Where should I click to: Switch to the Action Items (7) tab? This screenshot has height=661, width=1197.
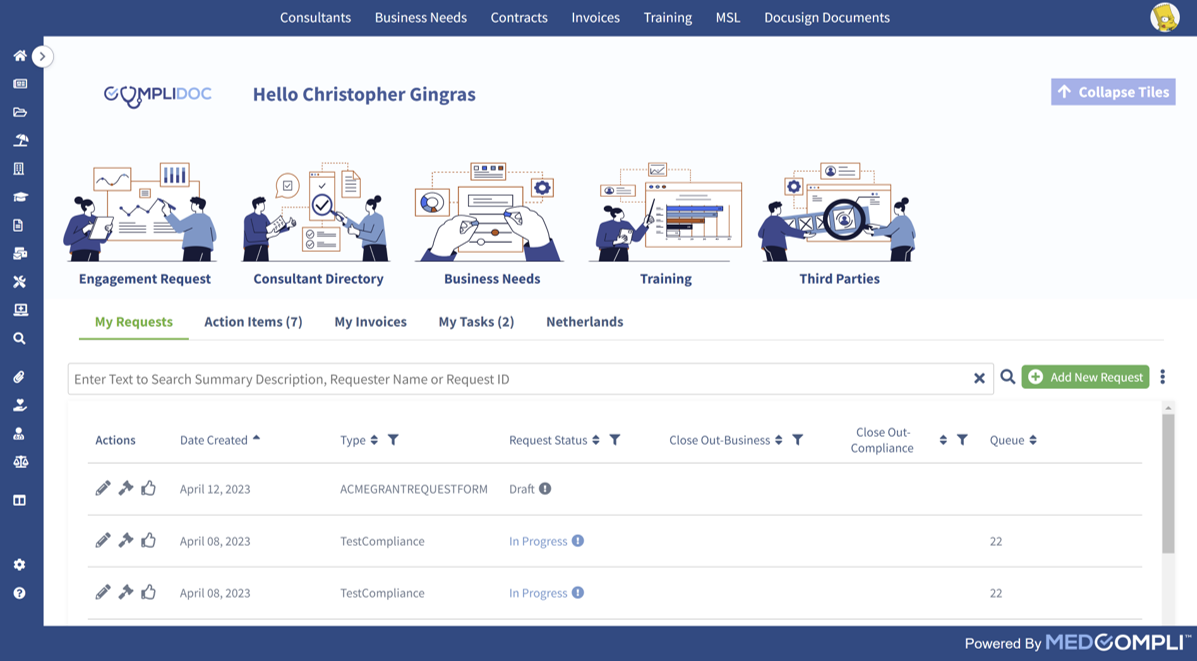pyautogui.click(x=253, y=322)
